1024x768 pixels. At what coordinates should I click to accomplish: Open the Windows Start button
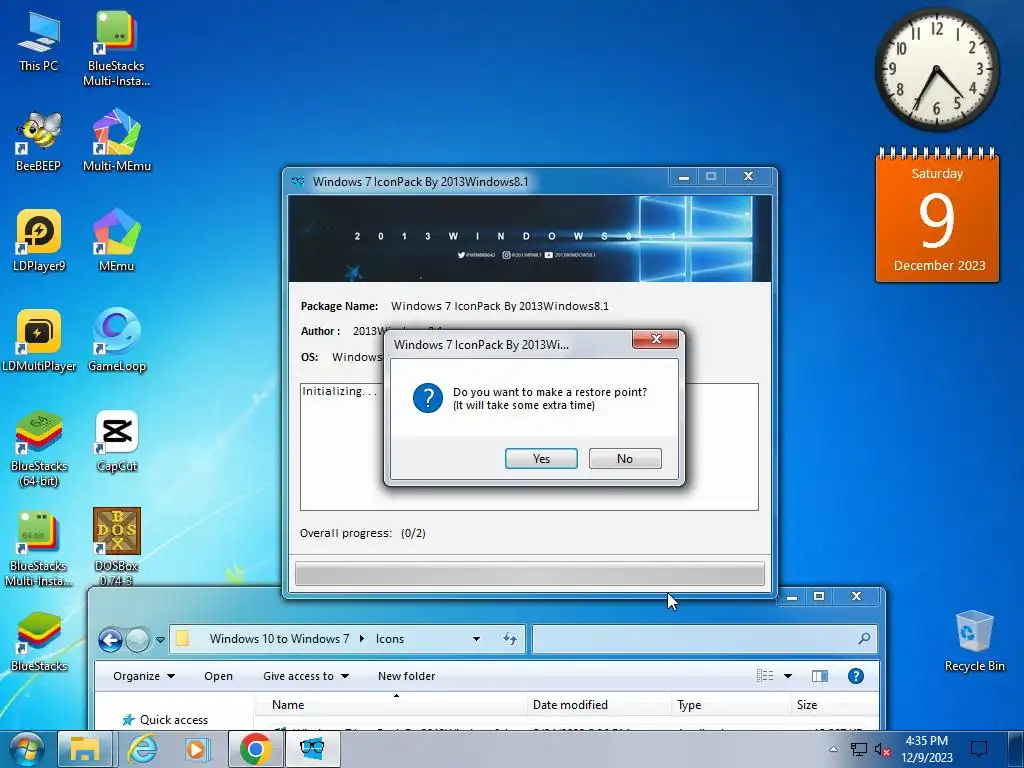26,749
